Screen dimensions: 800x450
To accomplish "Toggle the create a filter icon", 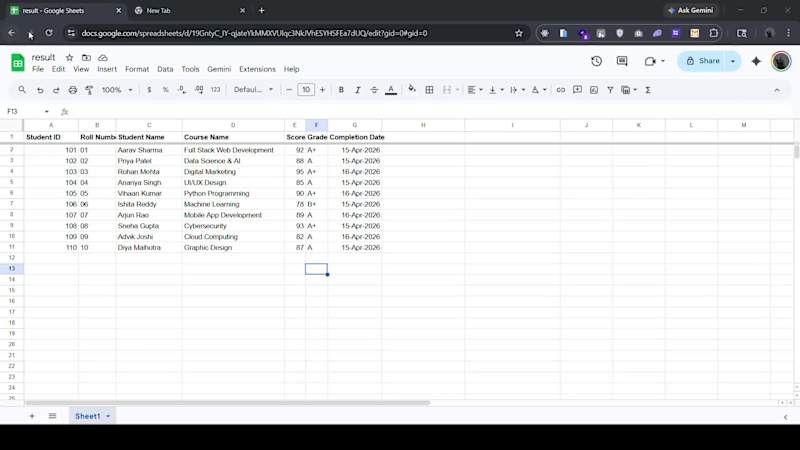I will point(610,90).
